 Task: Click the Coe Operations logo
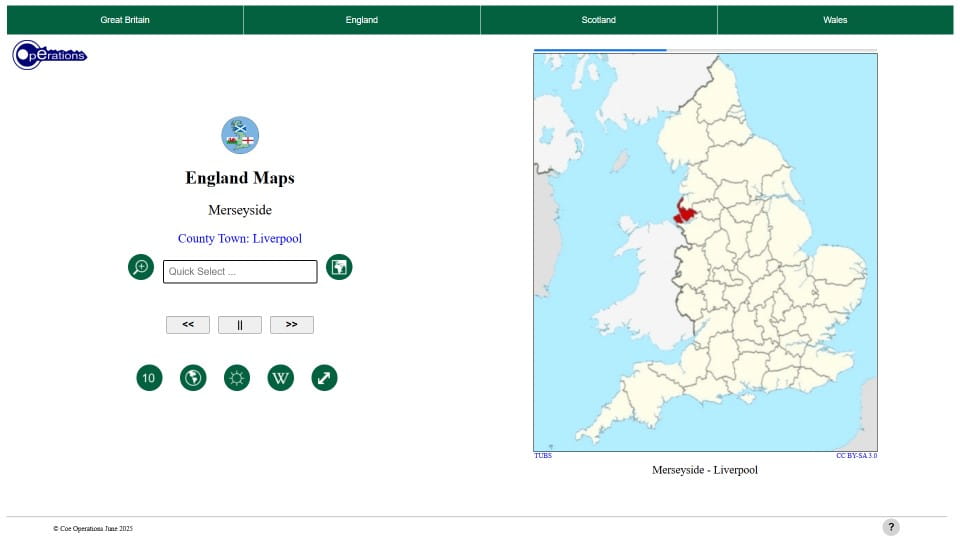pyautogui.click(x=50, y=55)
